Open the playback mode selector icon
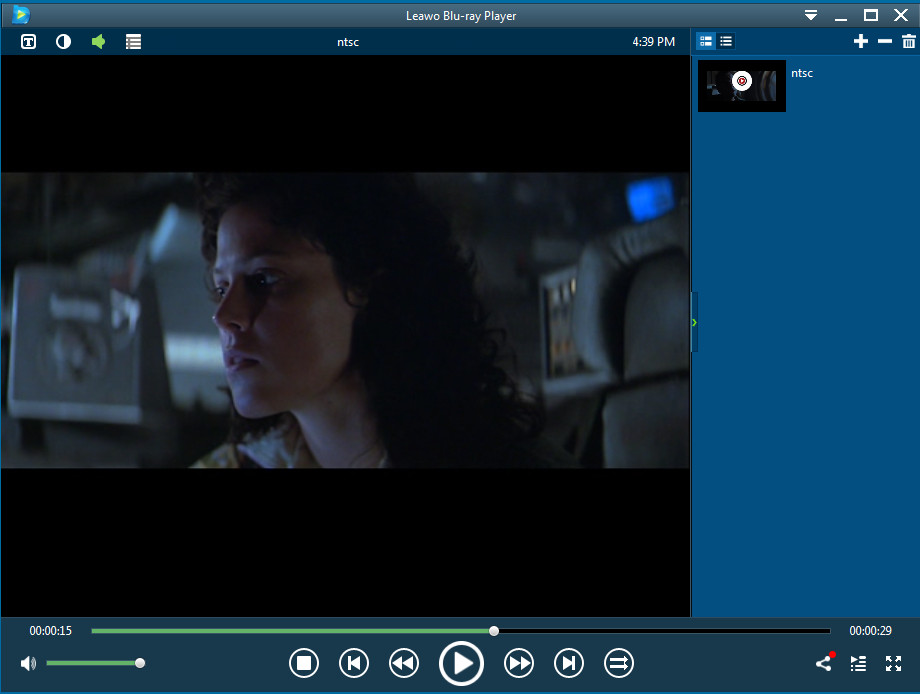This screenshot has height=694, width=920. [618, 663]
